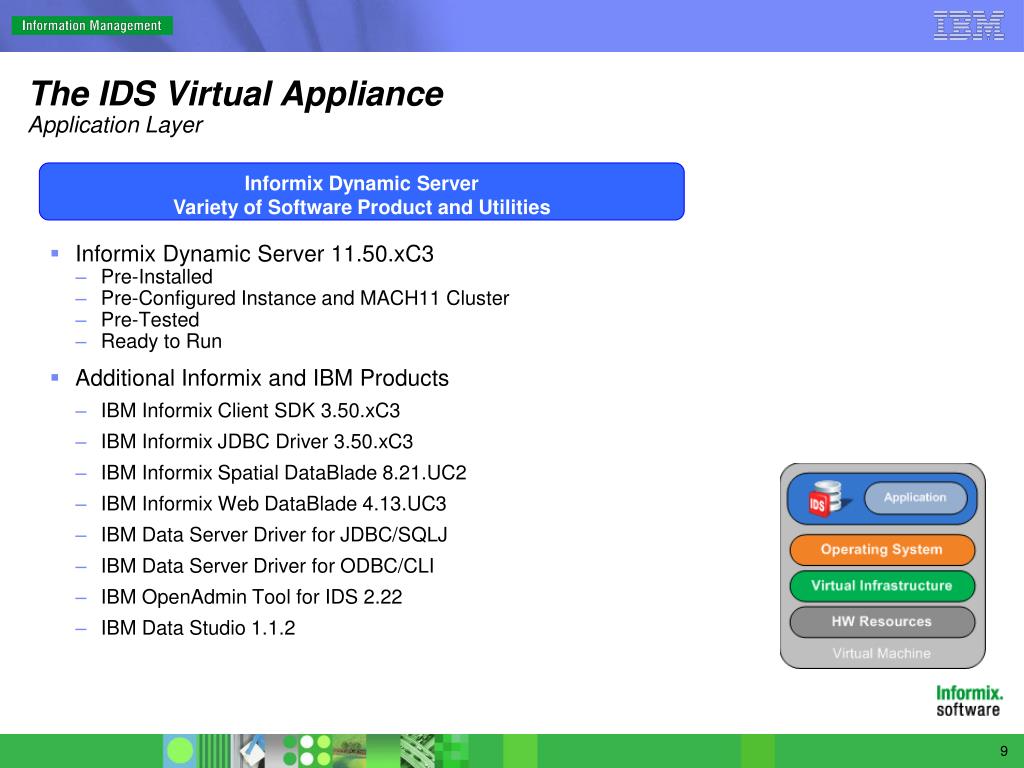Select the Operating System layer

(x=882, y=549)
